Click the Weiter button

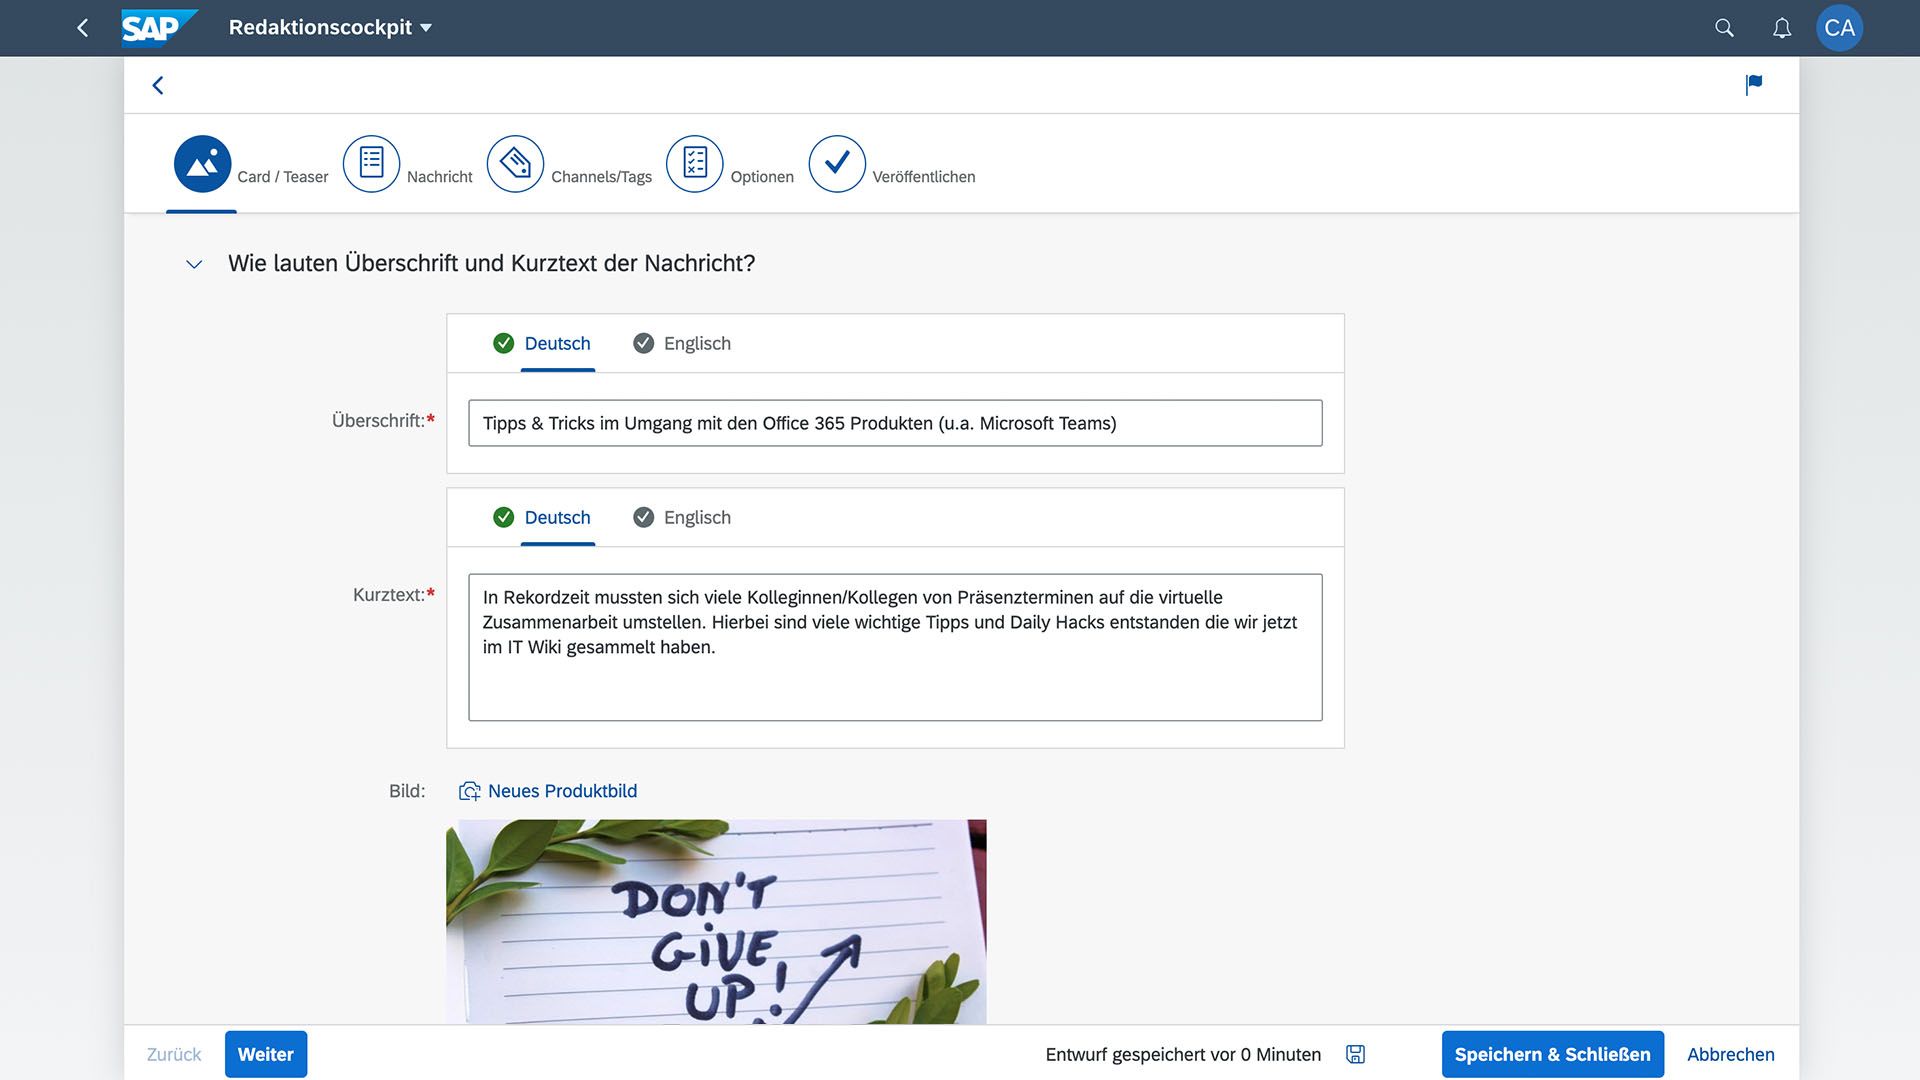265,1054
